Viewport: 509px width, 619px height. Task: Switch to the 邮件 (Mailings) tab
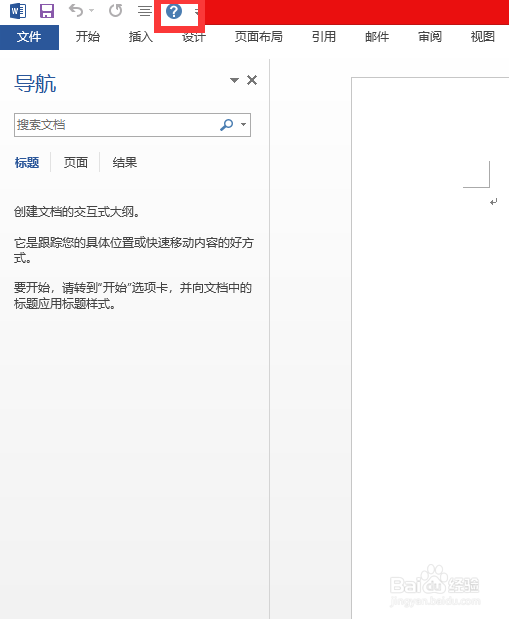pyautogui.click(x=377, y=37)
